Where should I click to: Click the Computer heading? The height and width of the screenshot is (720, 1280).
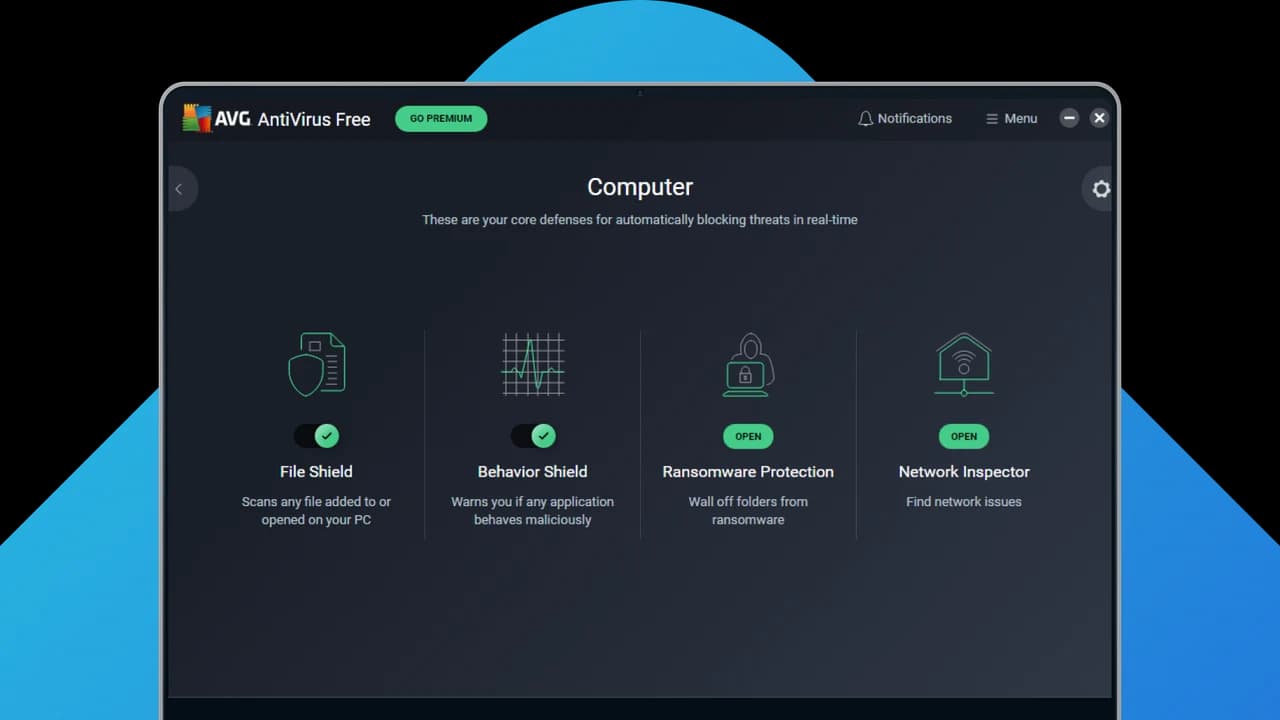tap(640, 187)
